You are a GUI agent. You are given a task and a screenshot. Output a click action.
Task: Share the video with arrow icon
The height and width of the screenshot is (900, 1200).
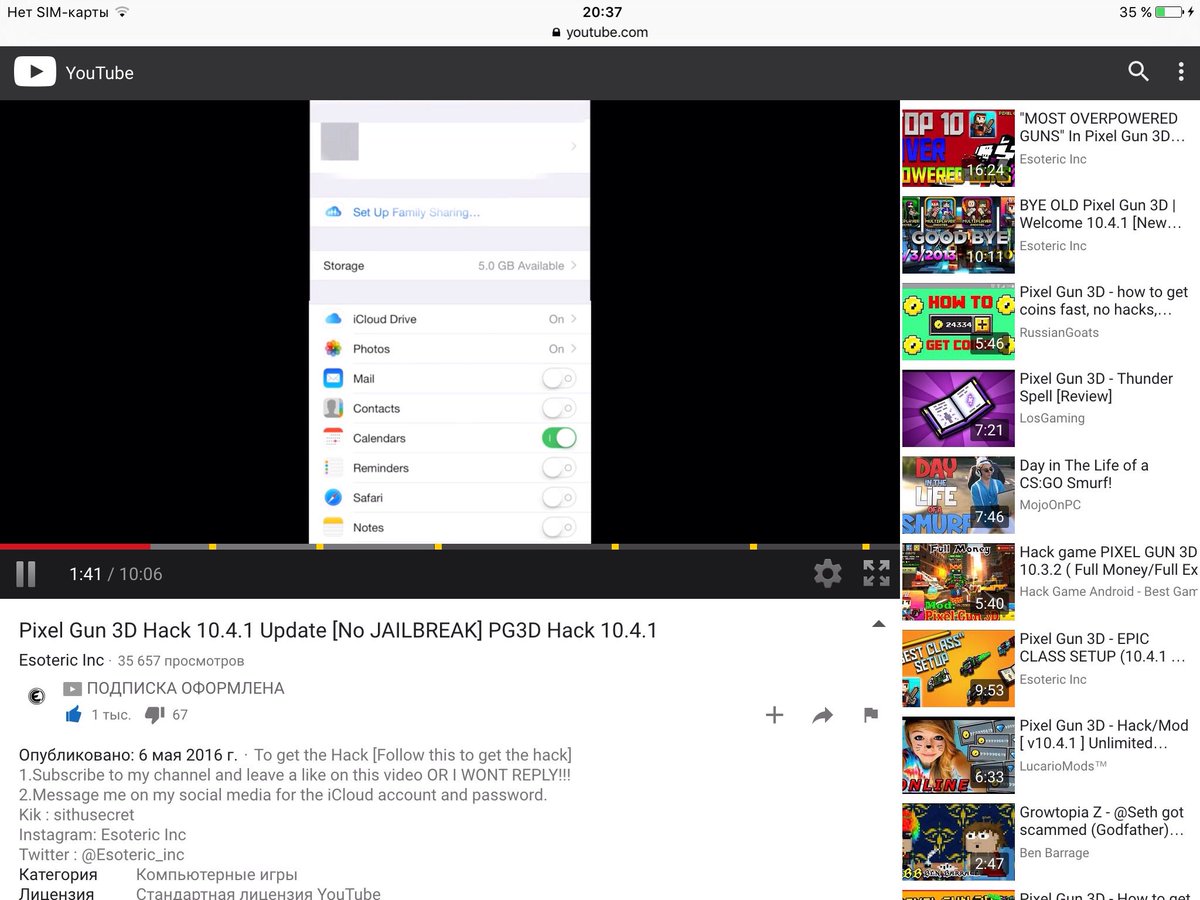pos(823,715)
